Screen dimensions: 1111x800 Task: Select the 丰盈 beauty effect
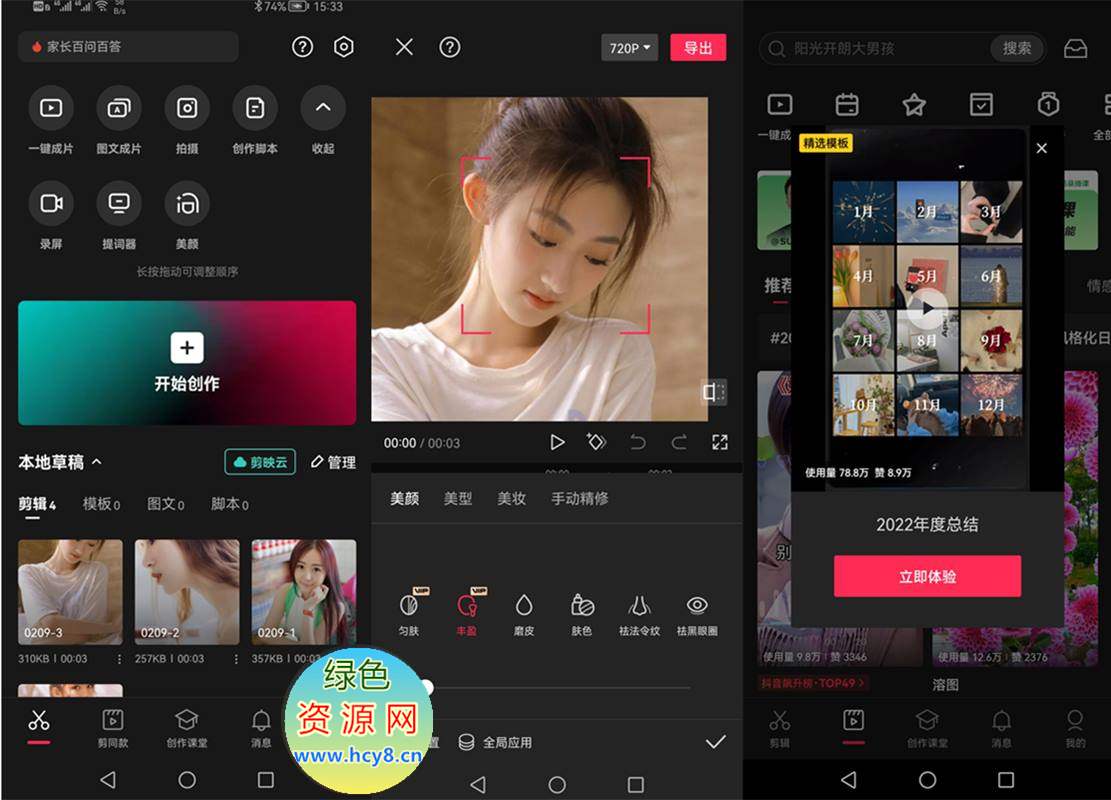tap(466, 606)
